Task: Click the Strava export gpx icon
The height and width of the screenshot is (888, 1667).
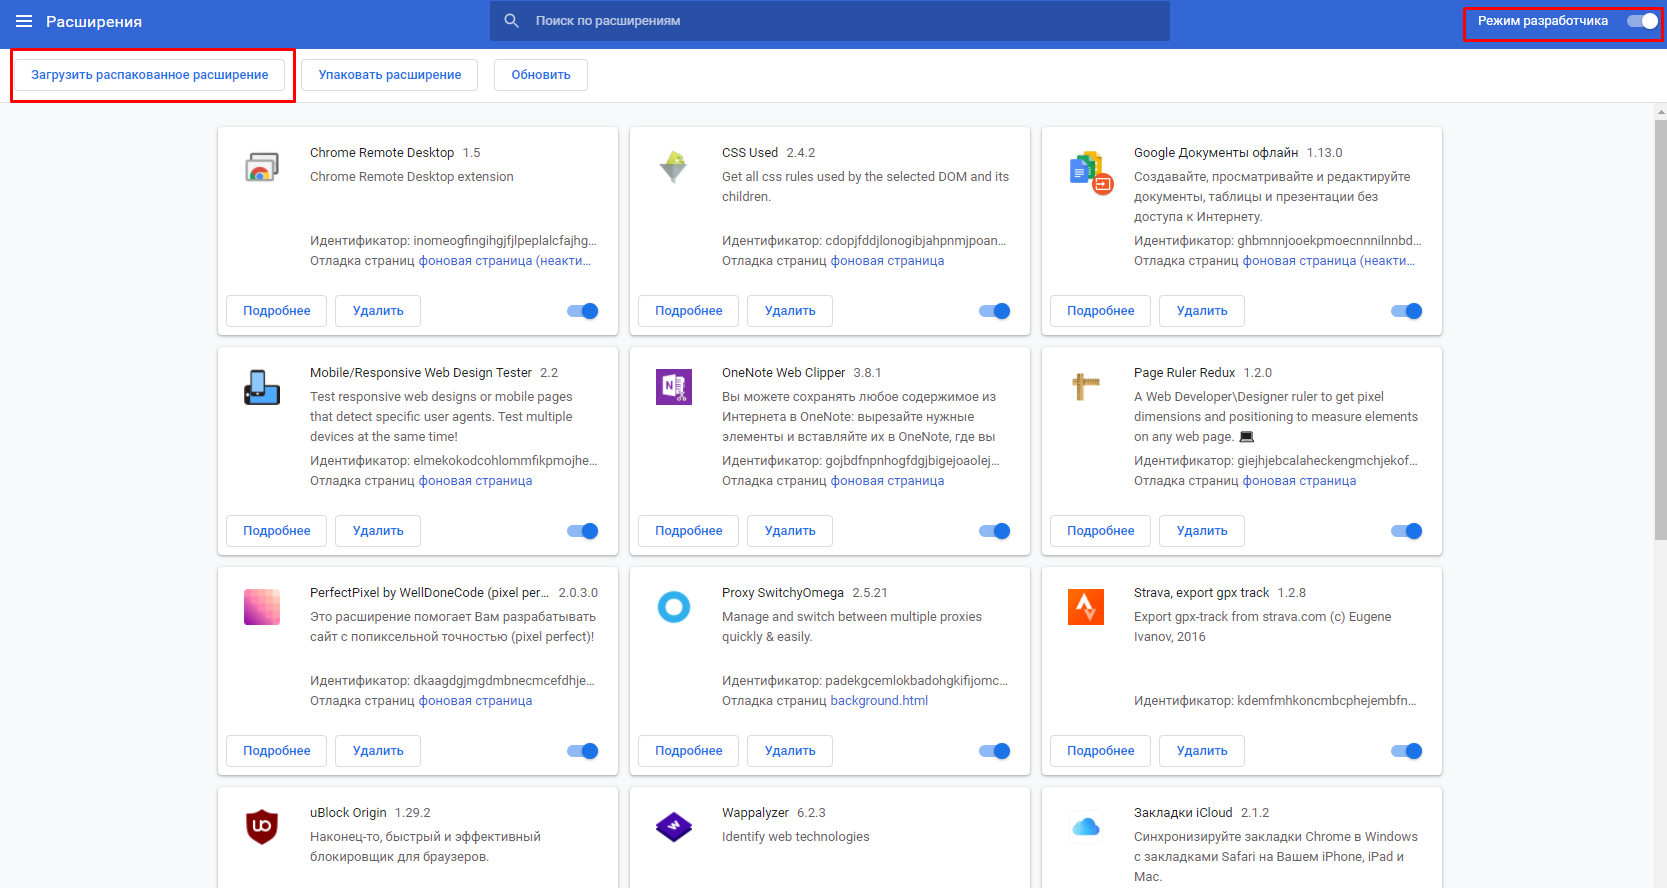Action: pyautogui.click(x=1086, y=607)
